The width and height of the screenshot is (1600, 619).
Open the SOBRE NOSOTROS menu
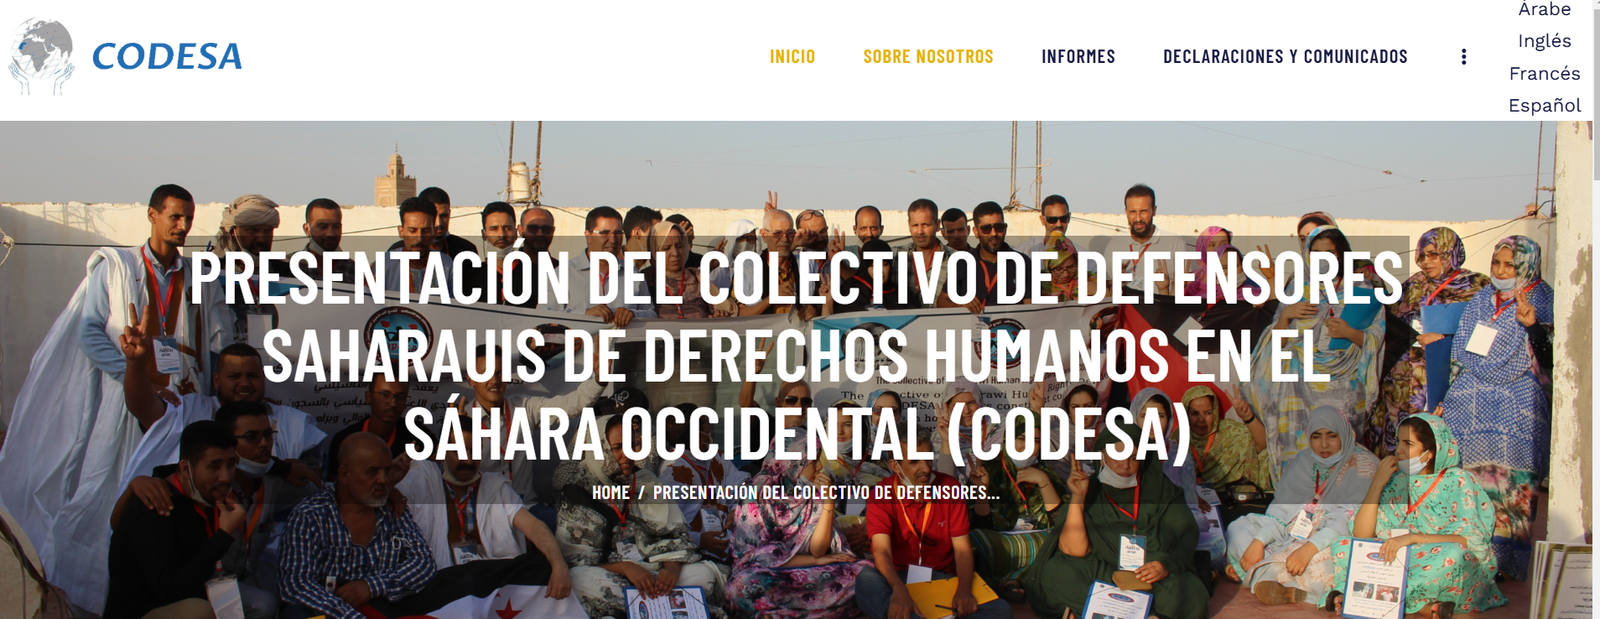(x=928, y=57)
